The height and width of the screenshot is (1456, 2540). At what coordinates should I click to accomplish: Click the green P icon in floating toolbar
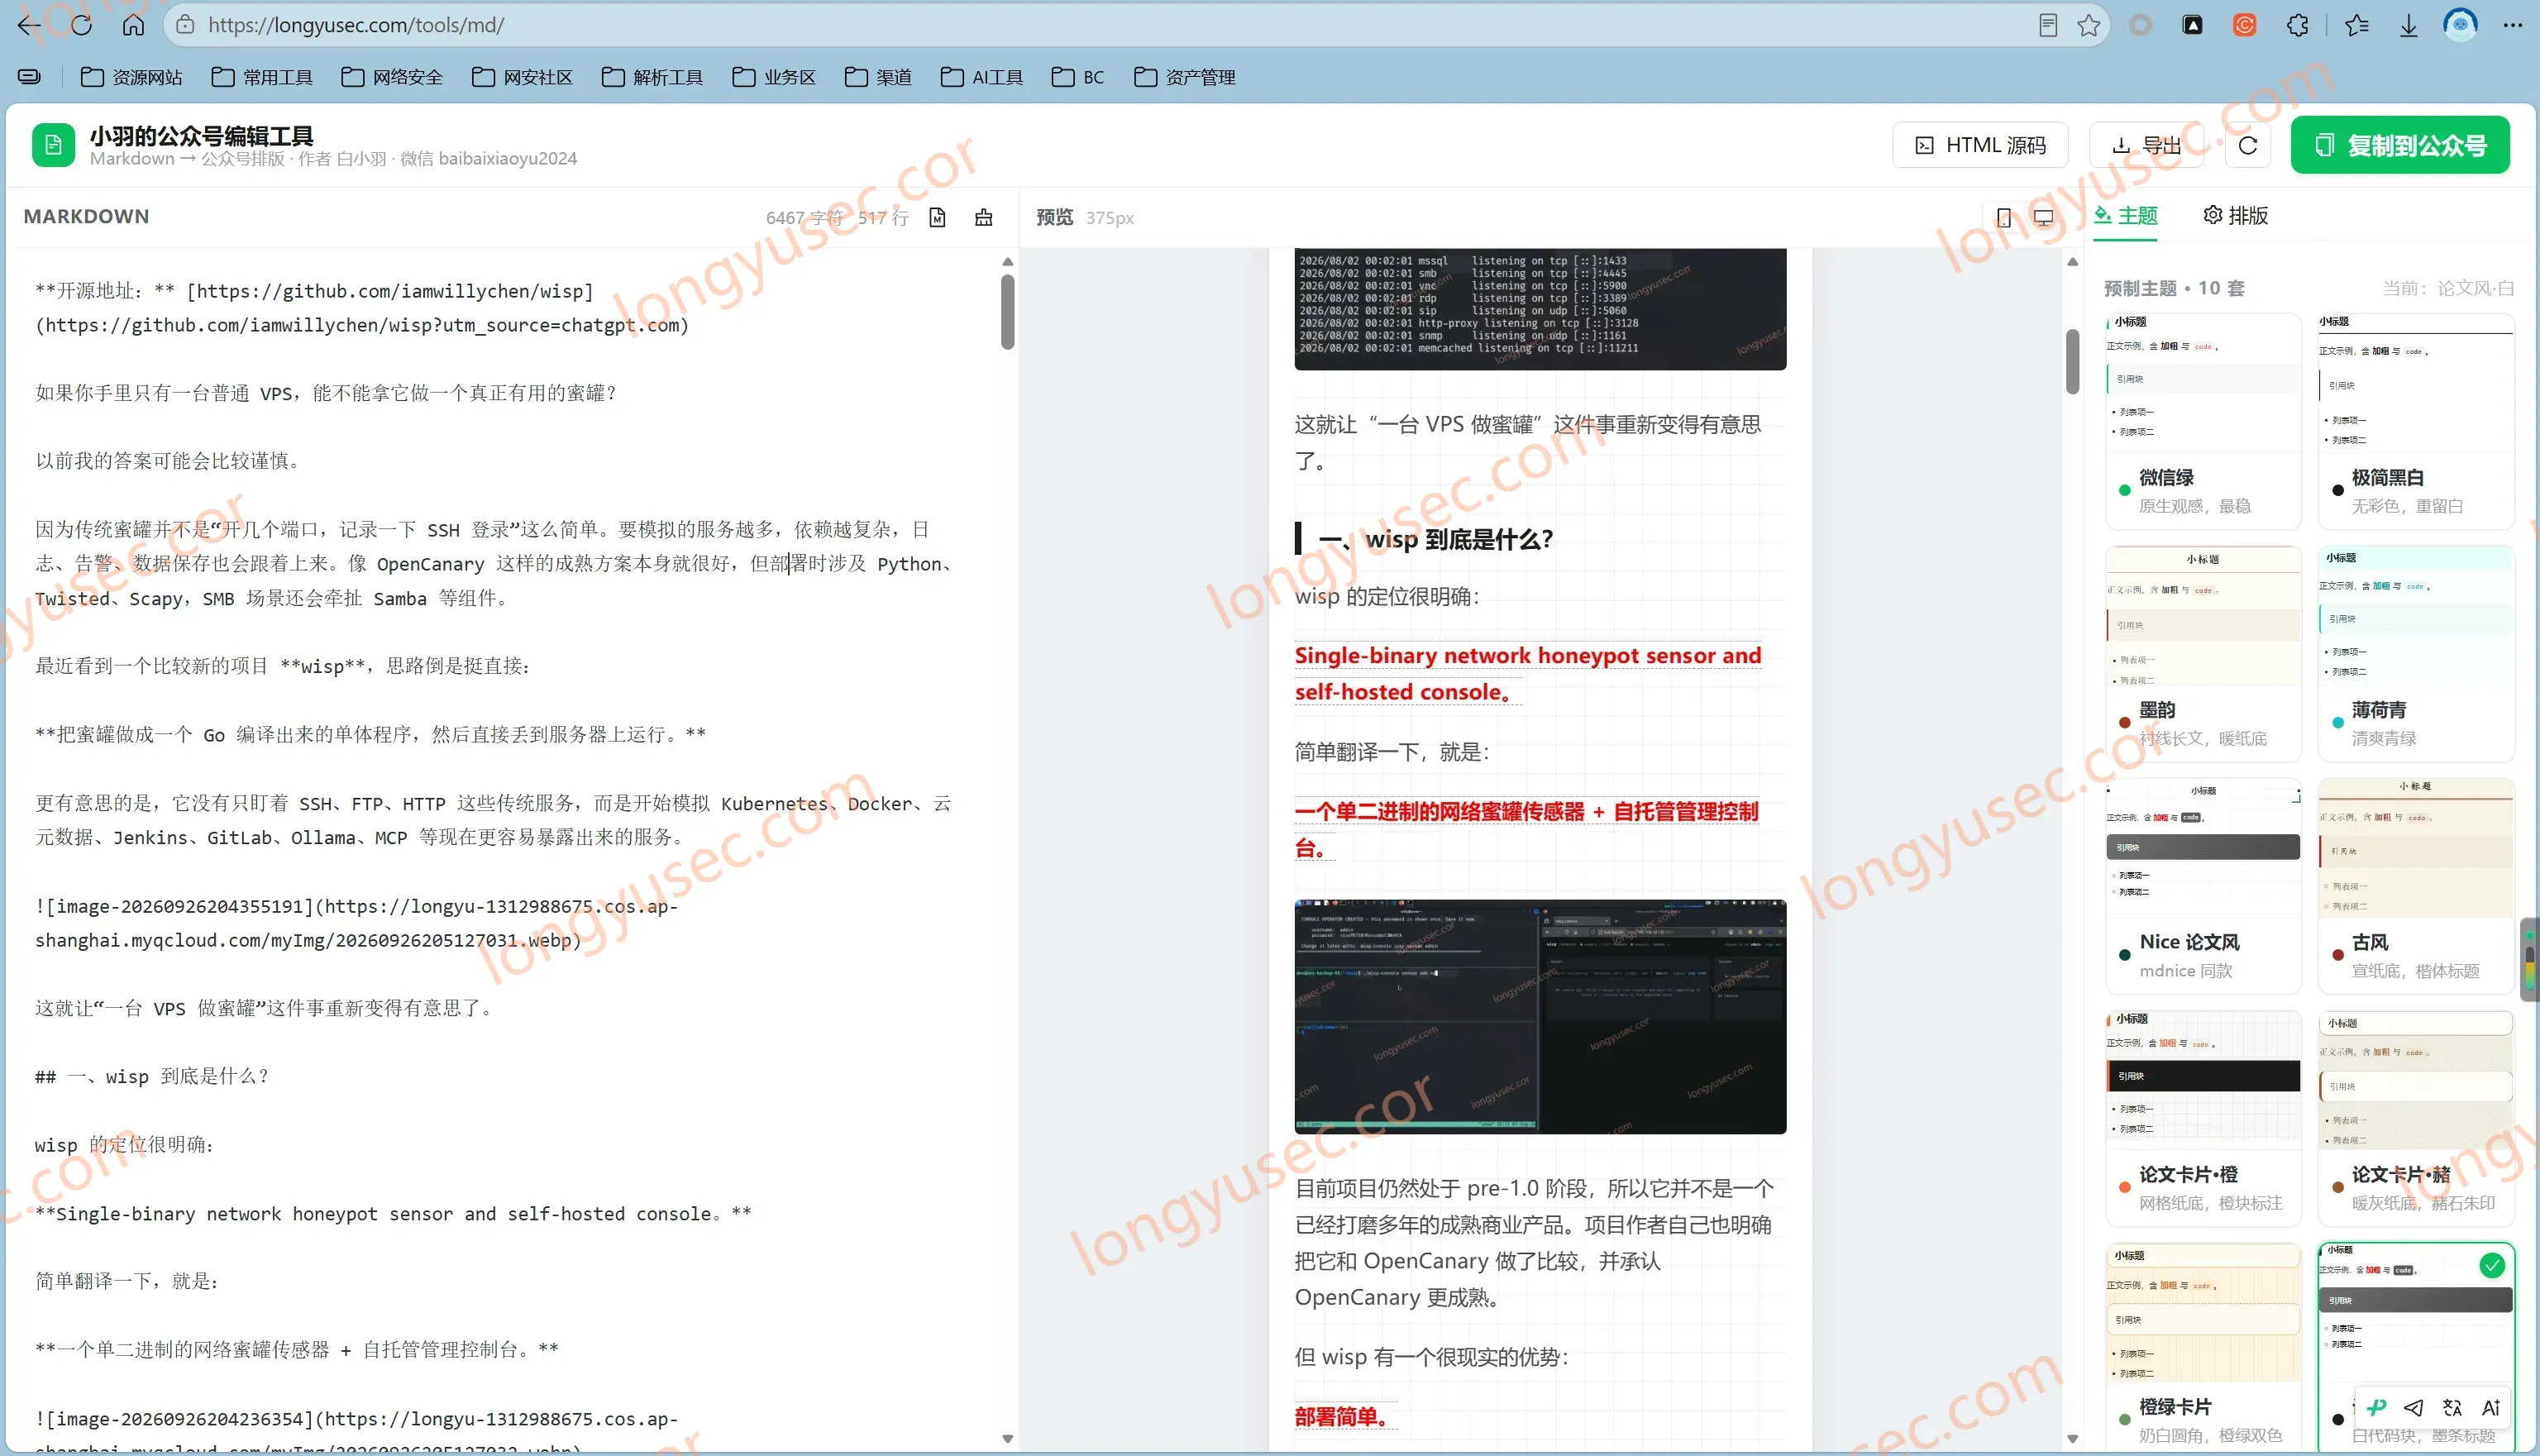(x=2377, y=1408)
